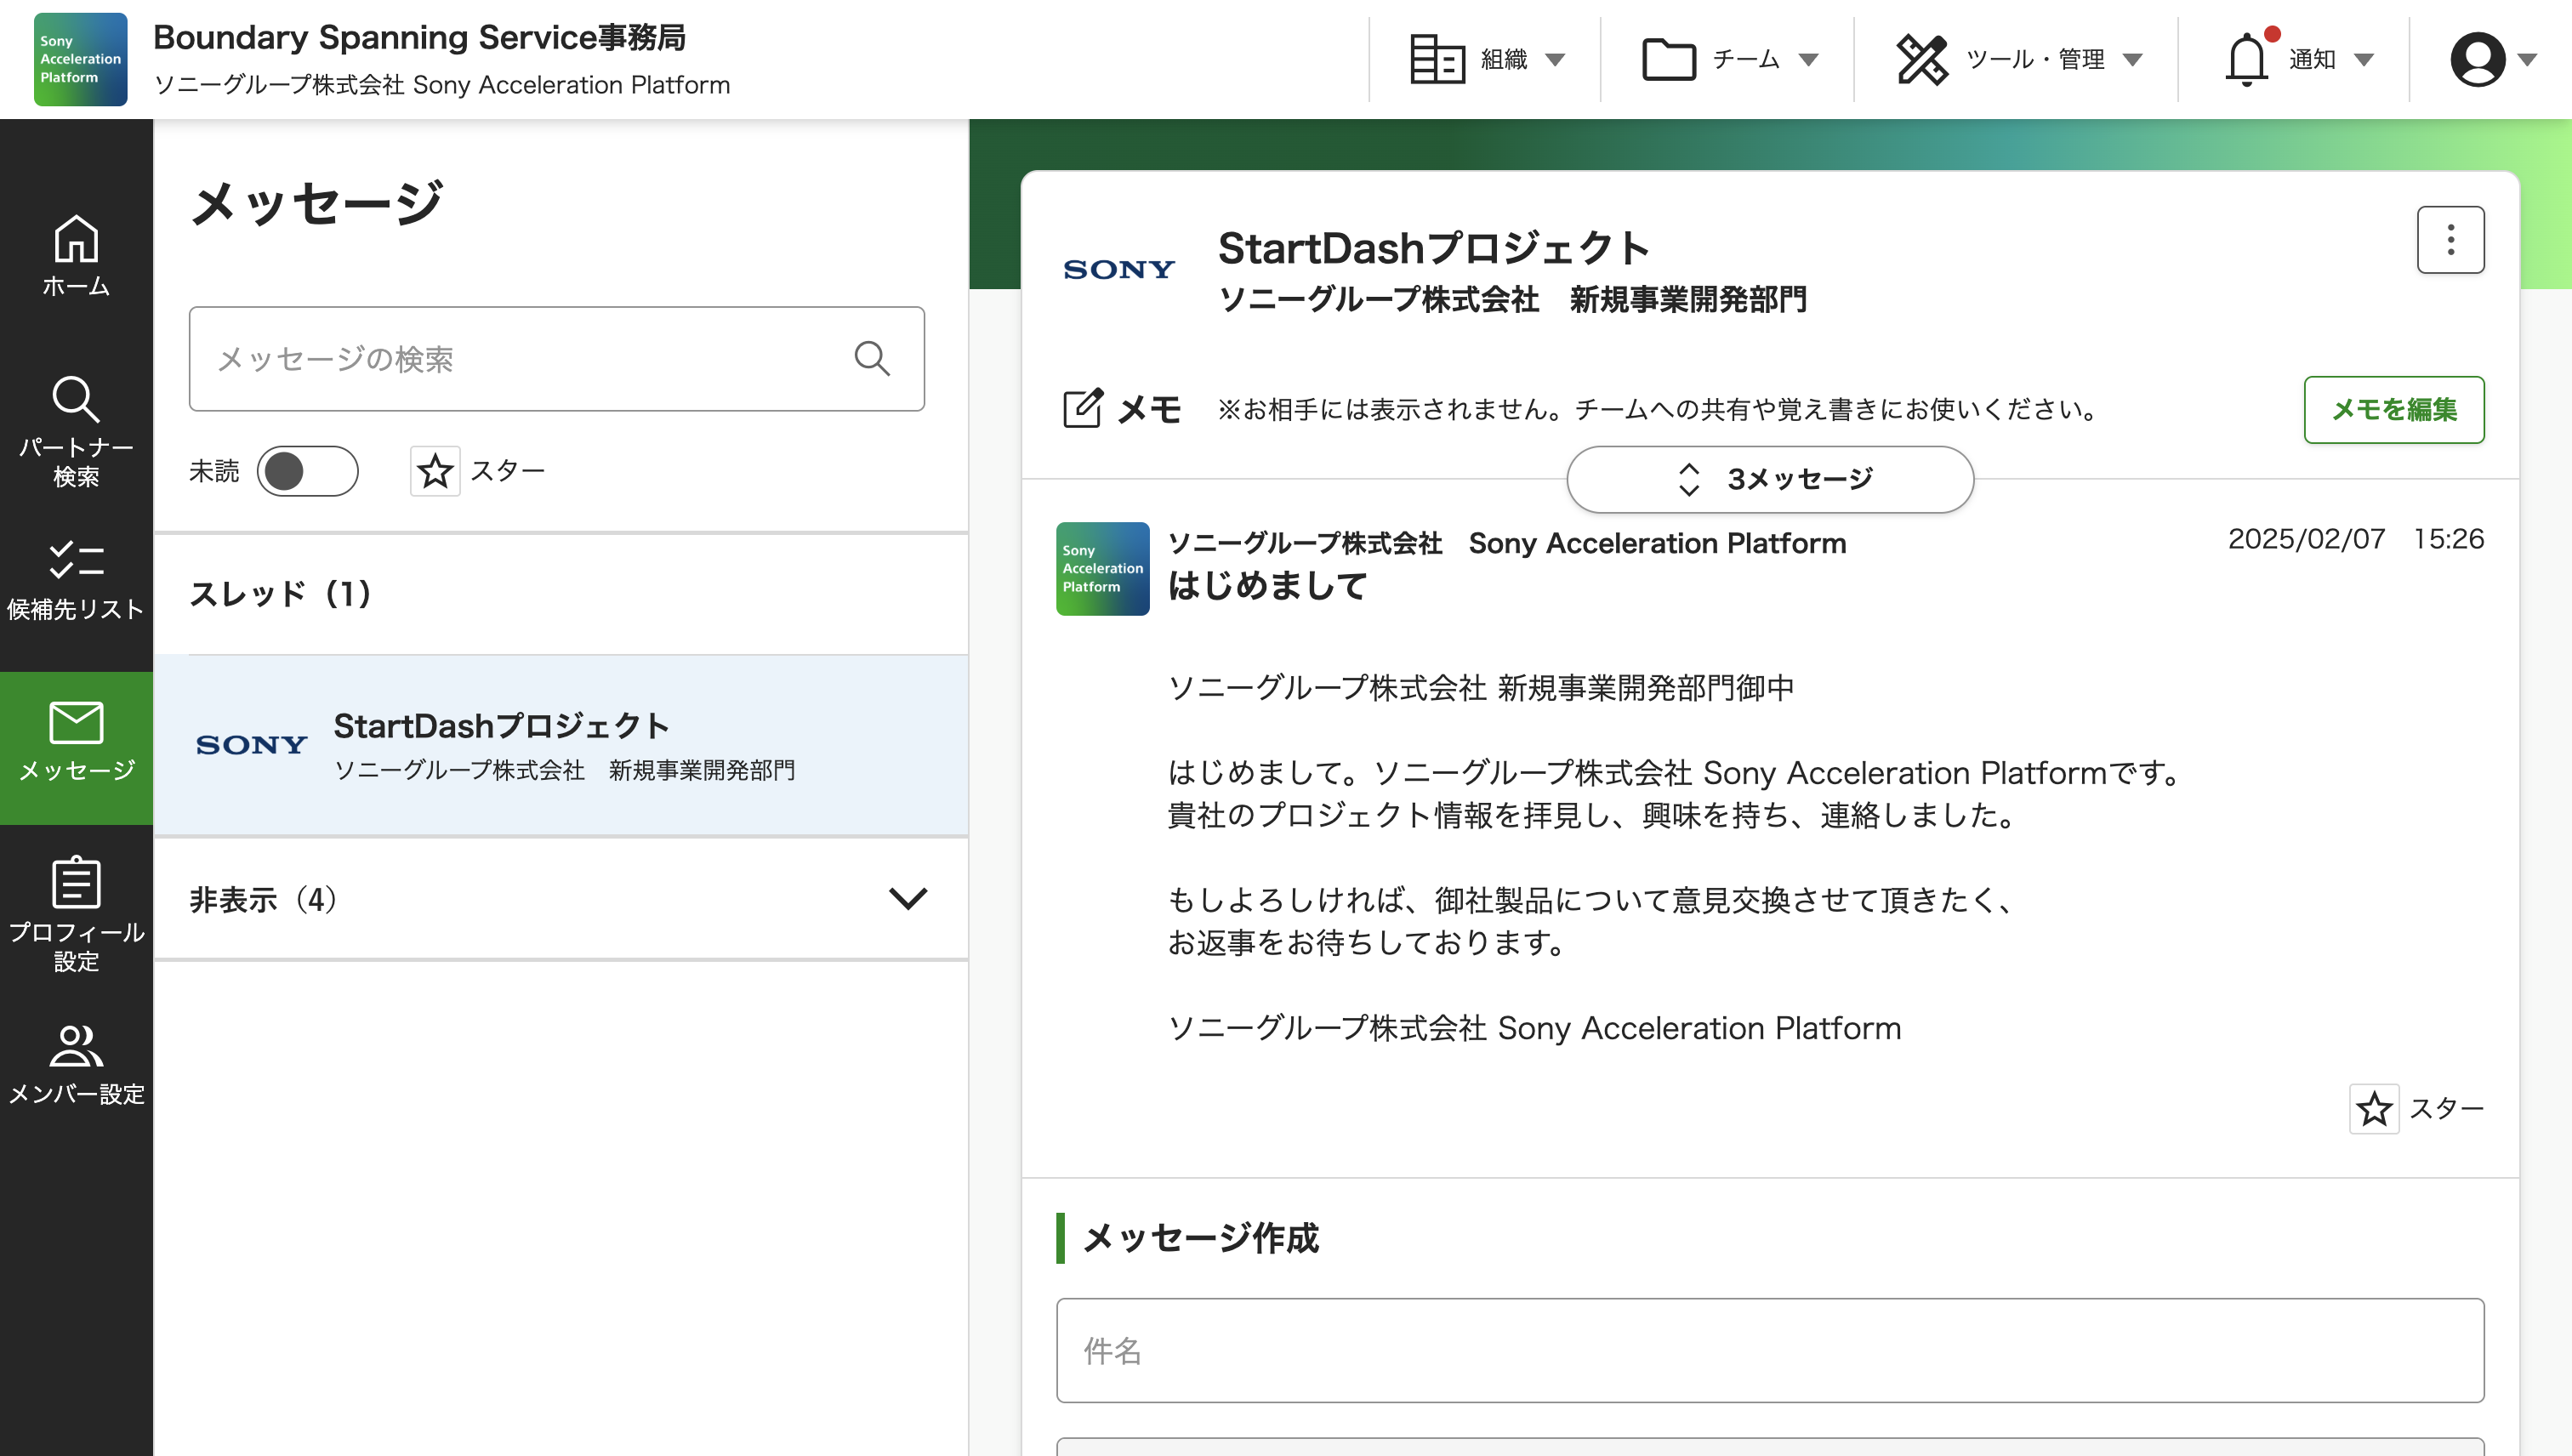This screenshot has height=1456, width=2572.
Task: Open StartDashプロジェクト thread in list
Action: click(560, 745)
